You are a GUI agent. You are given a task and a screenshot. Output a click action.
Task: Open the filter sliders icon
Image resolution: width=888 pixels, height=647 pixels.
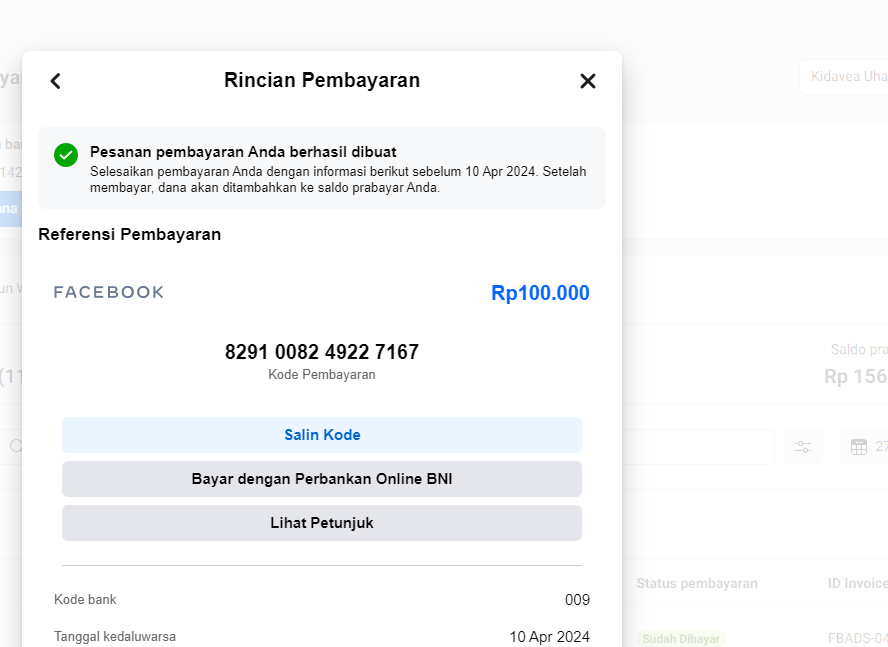click(803, 447)
